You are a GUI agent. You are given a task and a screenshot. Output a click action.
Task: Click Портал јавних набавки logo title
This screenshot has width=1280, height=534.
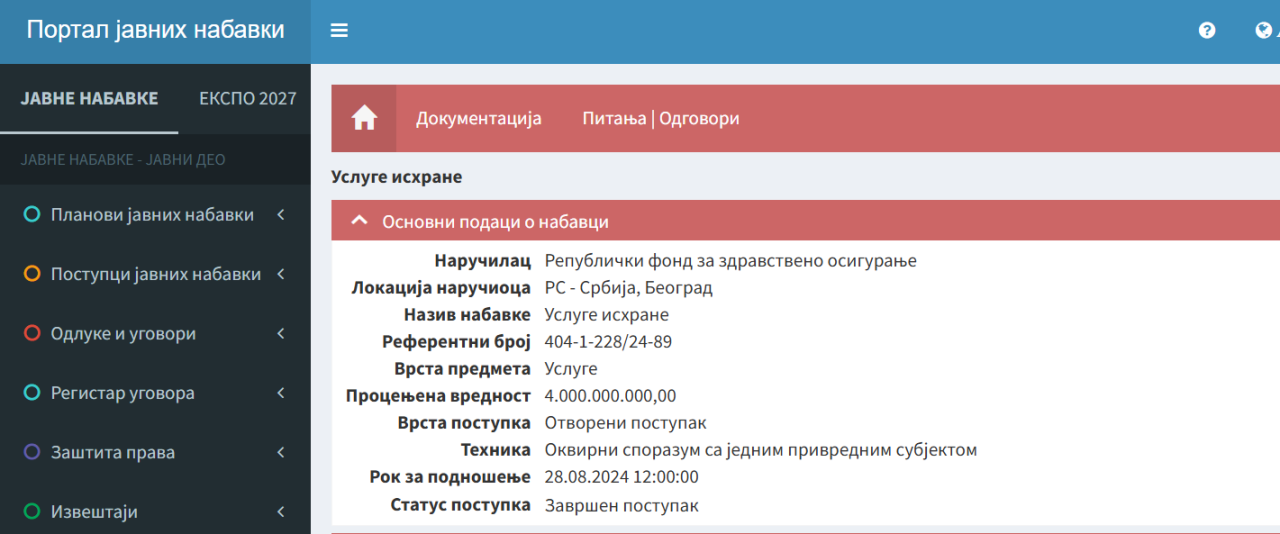point(155,30)
